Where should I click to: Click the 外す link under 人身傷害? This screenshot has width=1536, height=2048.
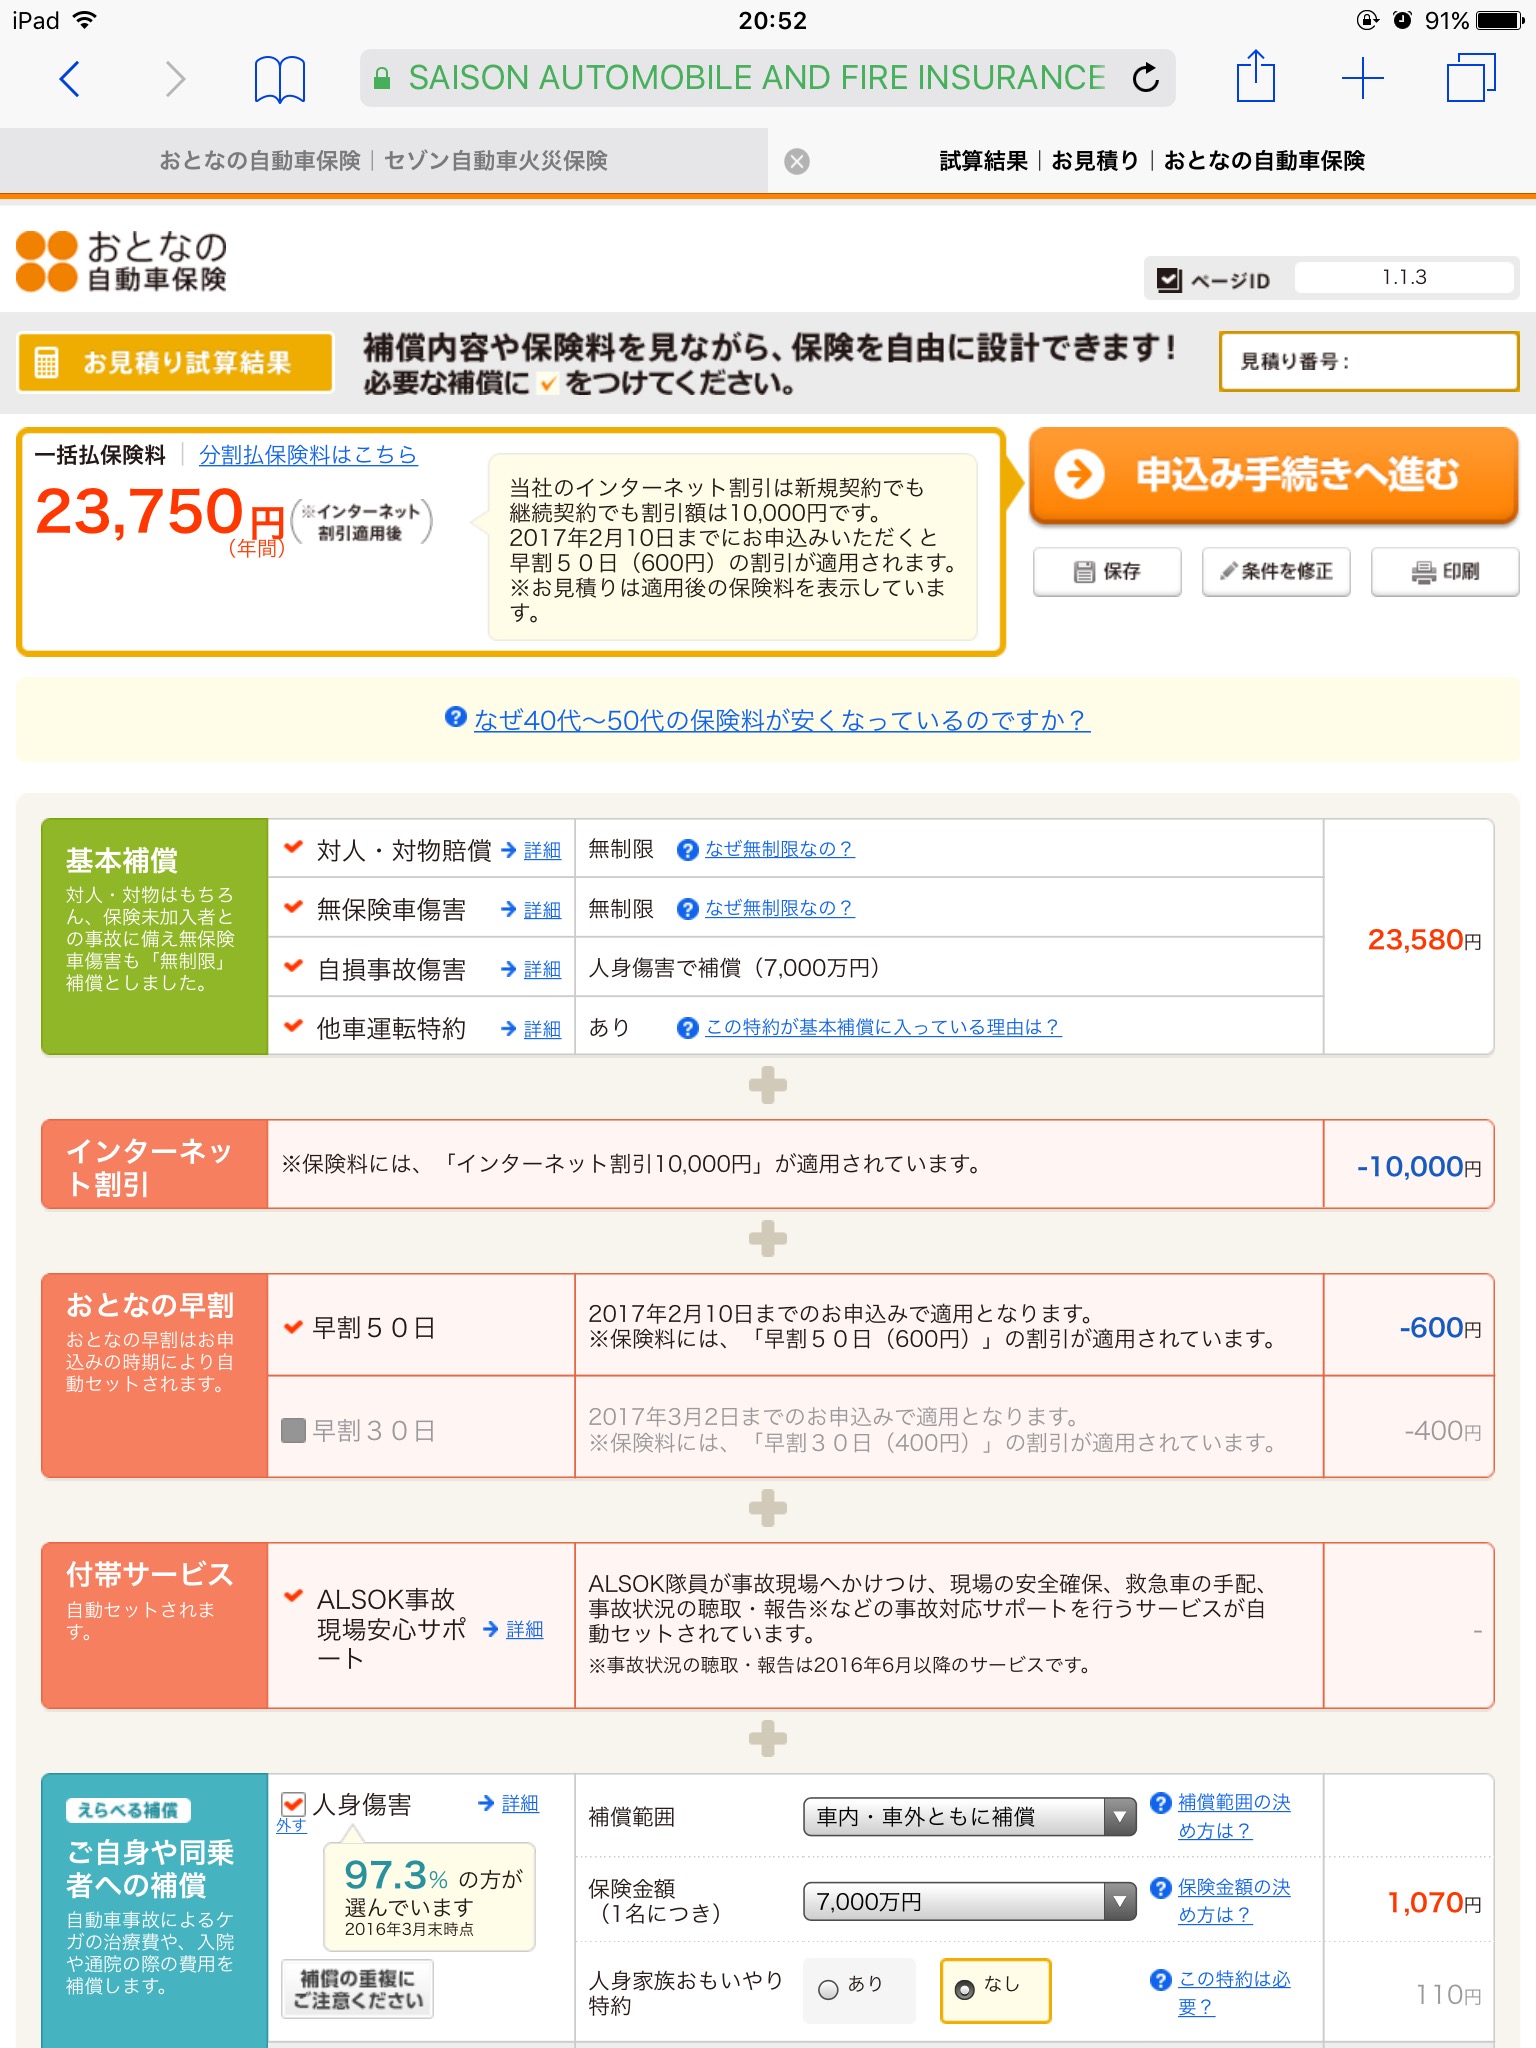point(291,1825)
